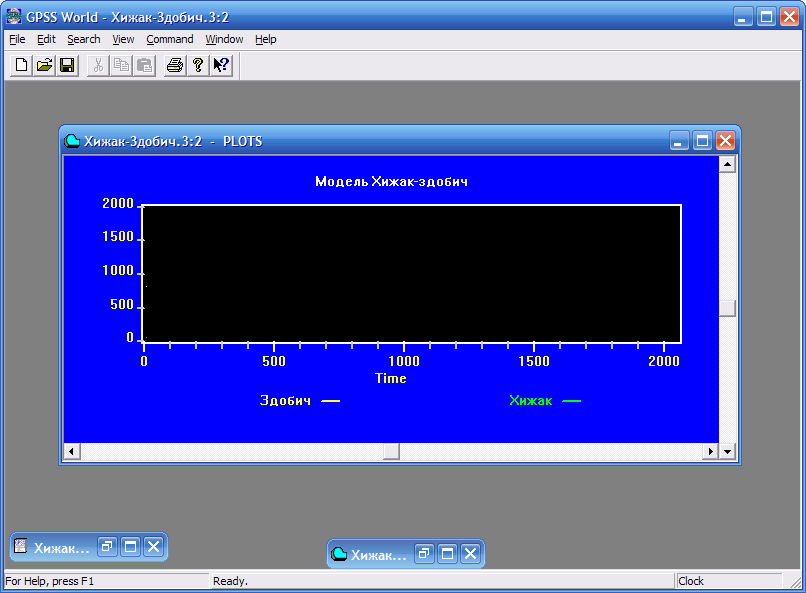Close the PLOTS child window
Viewport: 806px width, 593px height.
pyautogui.click(x=725, y=140)
